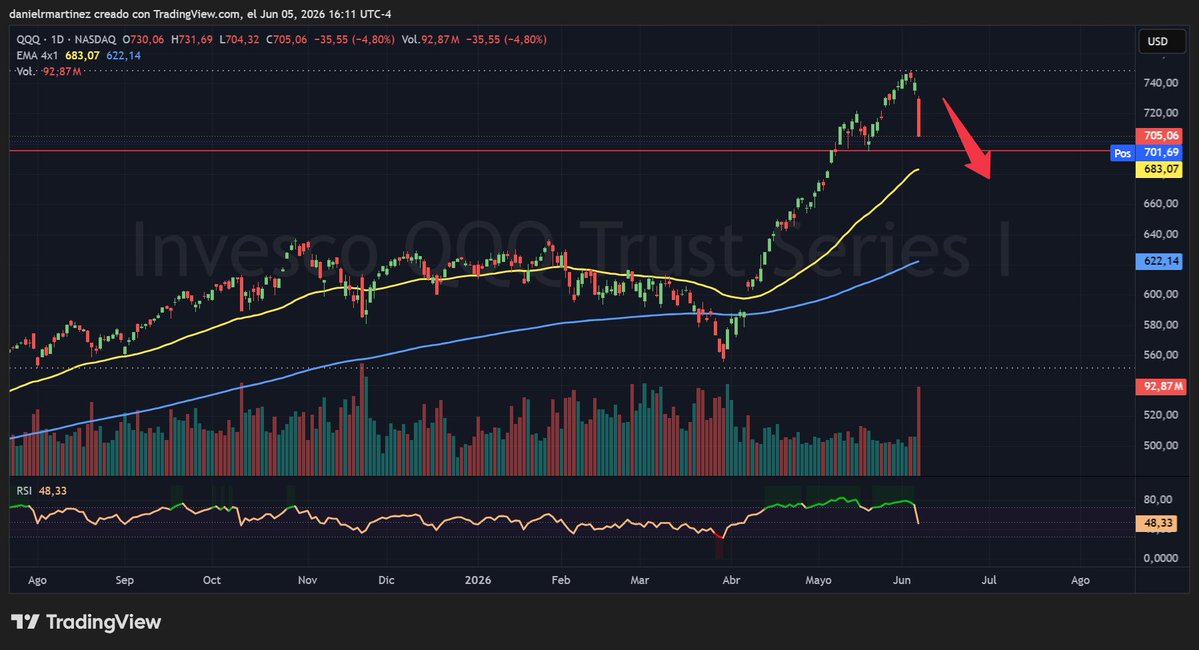Click the 580,00 price axis level

tap(1160, 324)
